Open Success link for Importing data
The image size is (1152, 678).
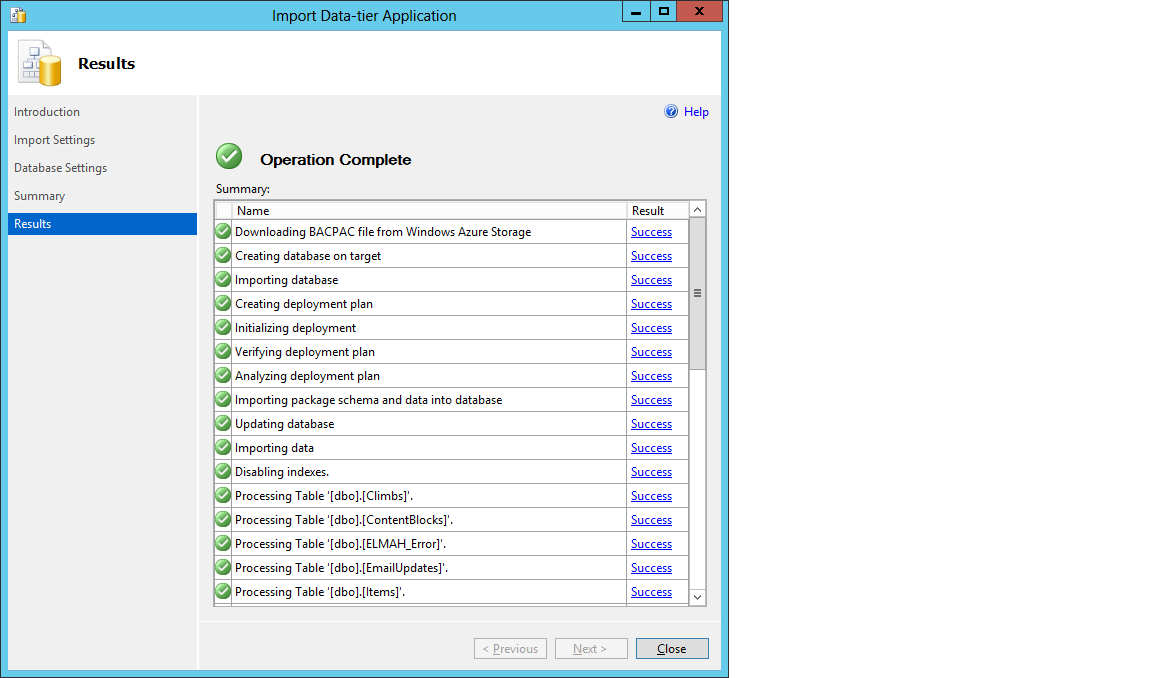click(651, 448)
